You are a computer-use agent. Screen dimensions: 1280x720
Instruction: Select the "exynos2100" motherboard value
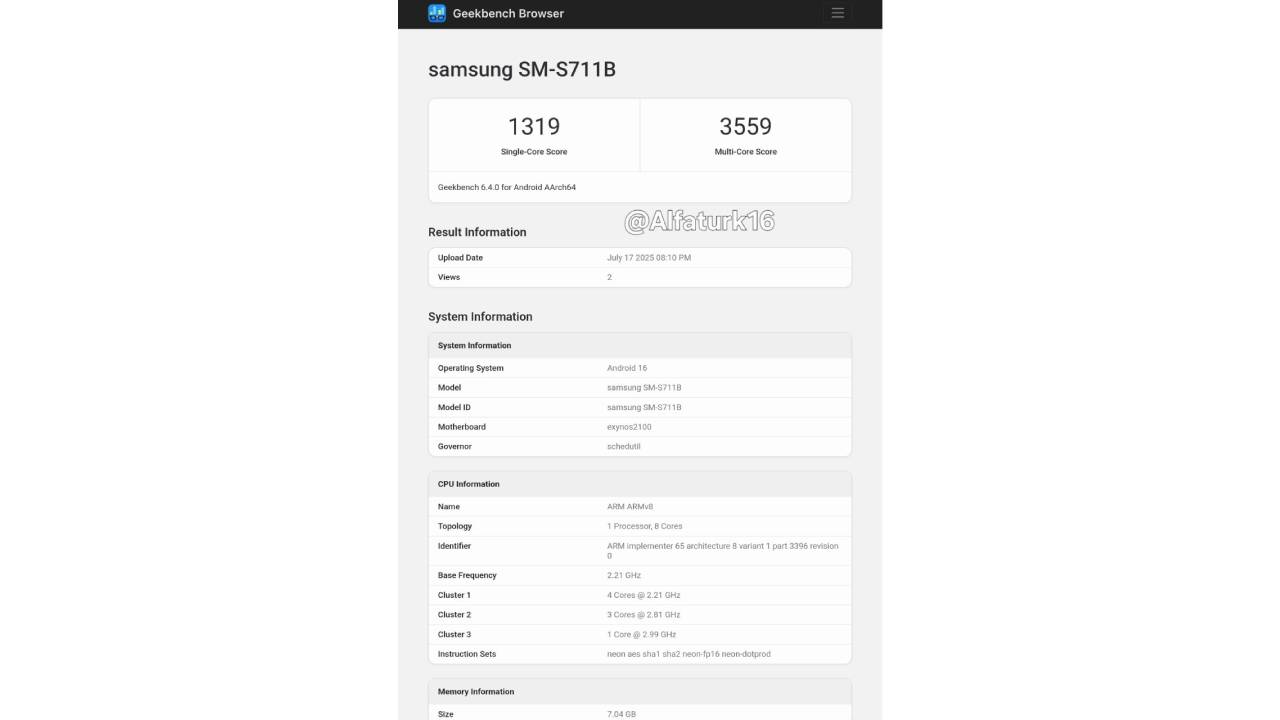629,427
